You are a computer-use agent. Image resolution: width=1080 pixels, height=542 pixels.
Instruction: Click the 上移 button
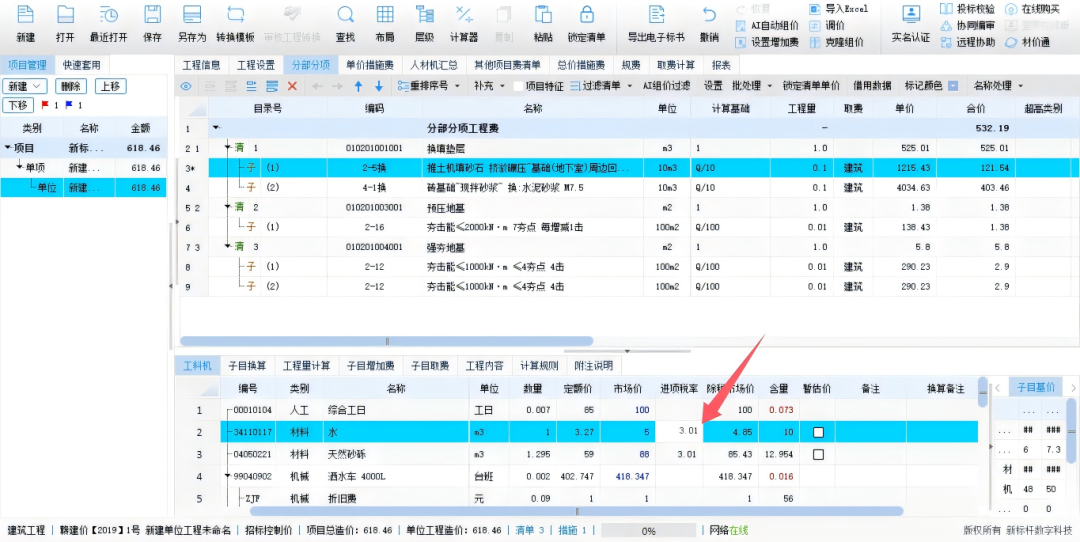[112, 86]
